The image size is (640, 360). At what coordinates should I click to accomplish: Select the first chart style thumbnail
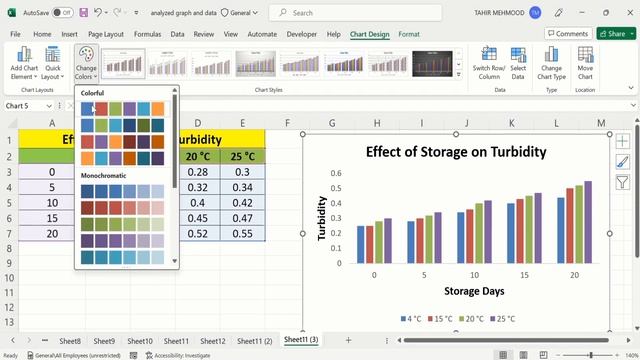tap(123, 63)
